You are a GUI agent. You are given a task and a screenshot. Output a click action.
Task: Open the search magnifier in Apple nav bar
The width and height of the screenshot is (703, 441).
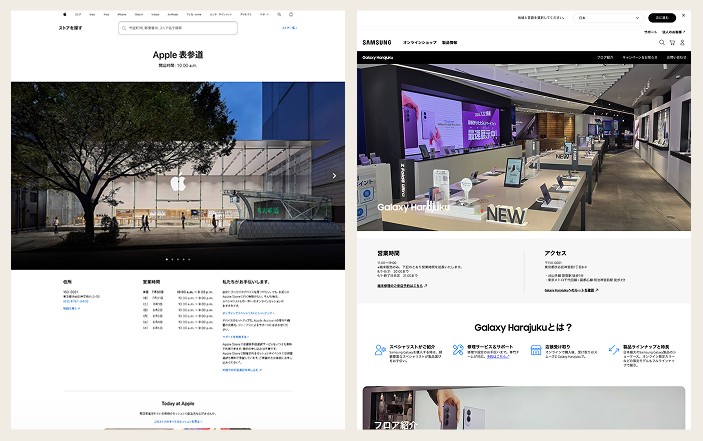point(279,14)
